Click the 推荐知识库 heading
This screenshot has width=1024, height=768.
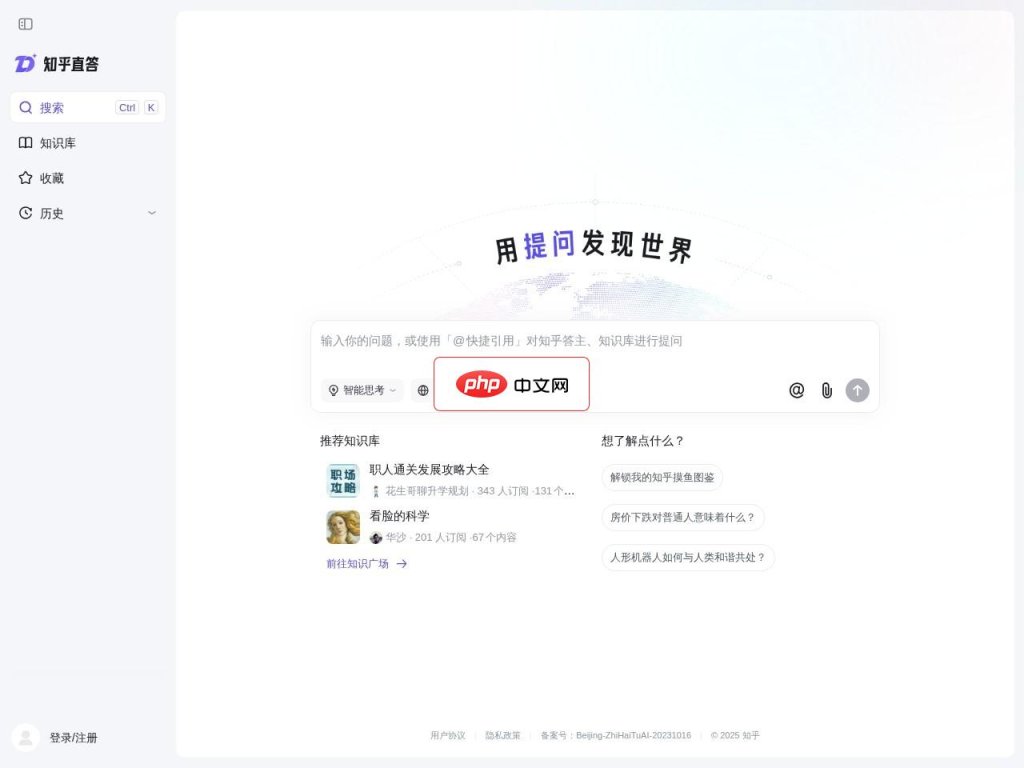[x=349, y=441]
